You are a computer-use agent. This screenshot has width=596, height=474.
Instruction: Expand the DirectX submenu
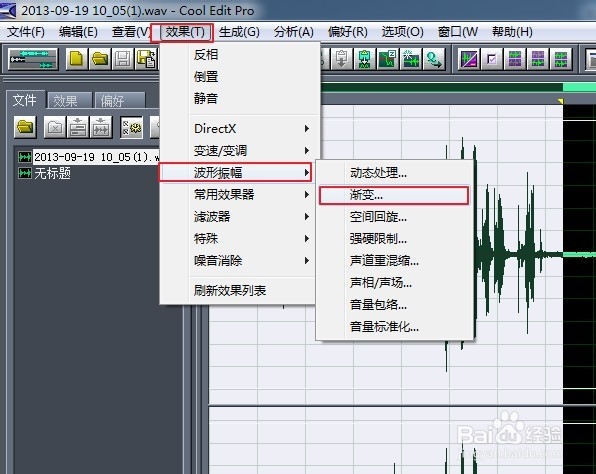pyautogui.click(x=239, y=128)
